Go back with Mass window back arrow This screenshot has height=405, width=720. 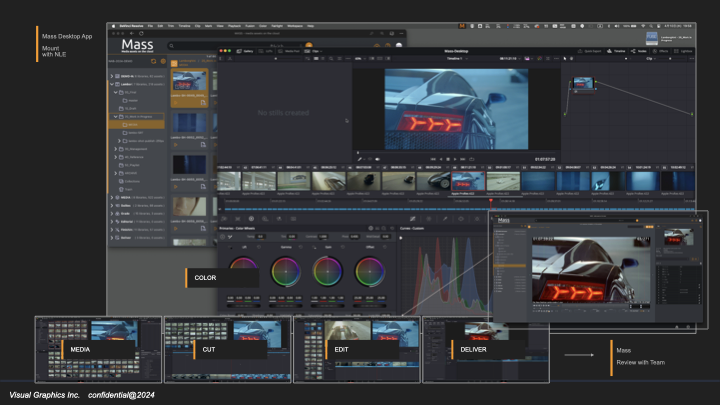point(131,34)
